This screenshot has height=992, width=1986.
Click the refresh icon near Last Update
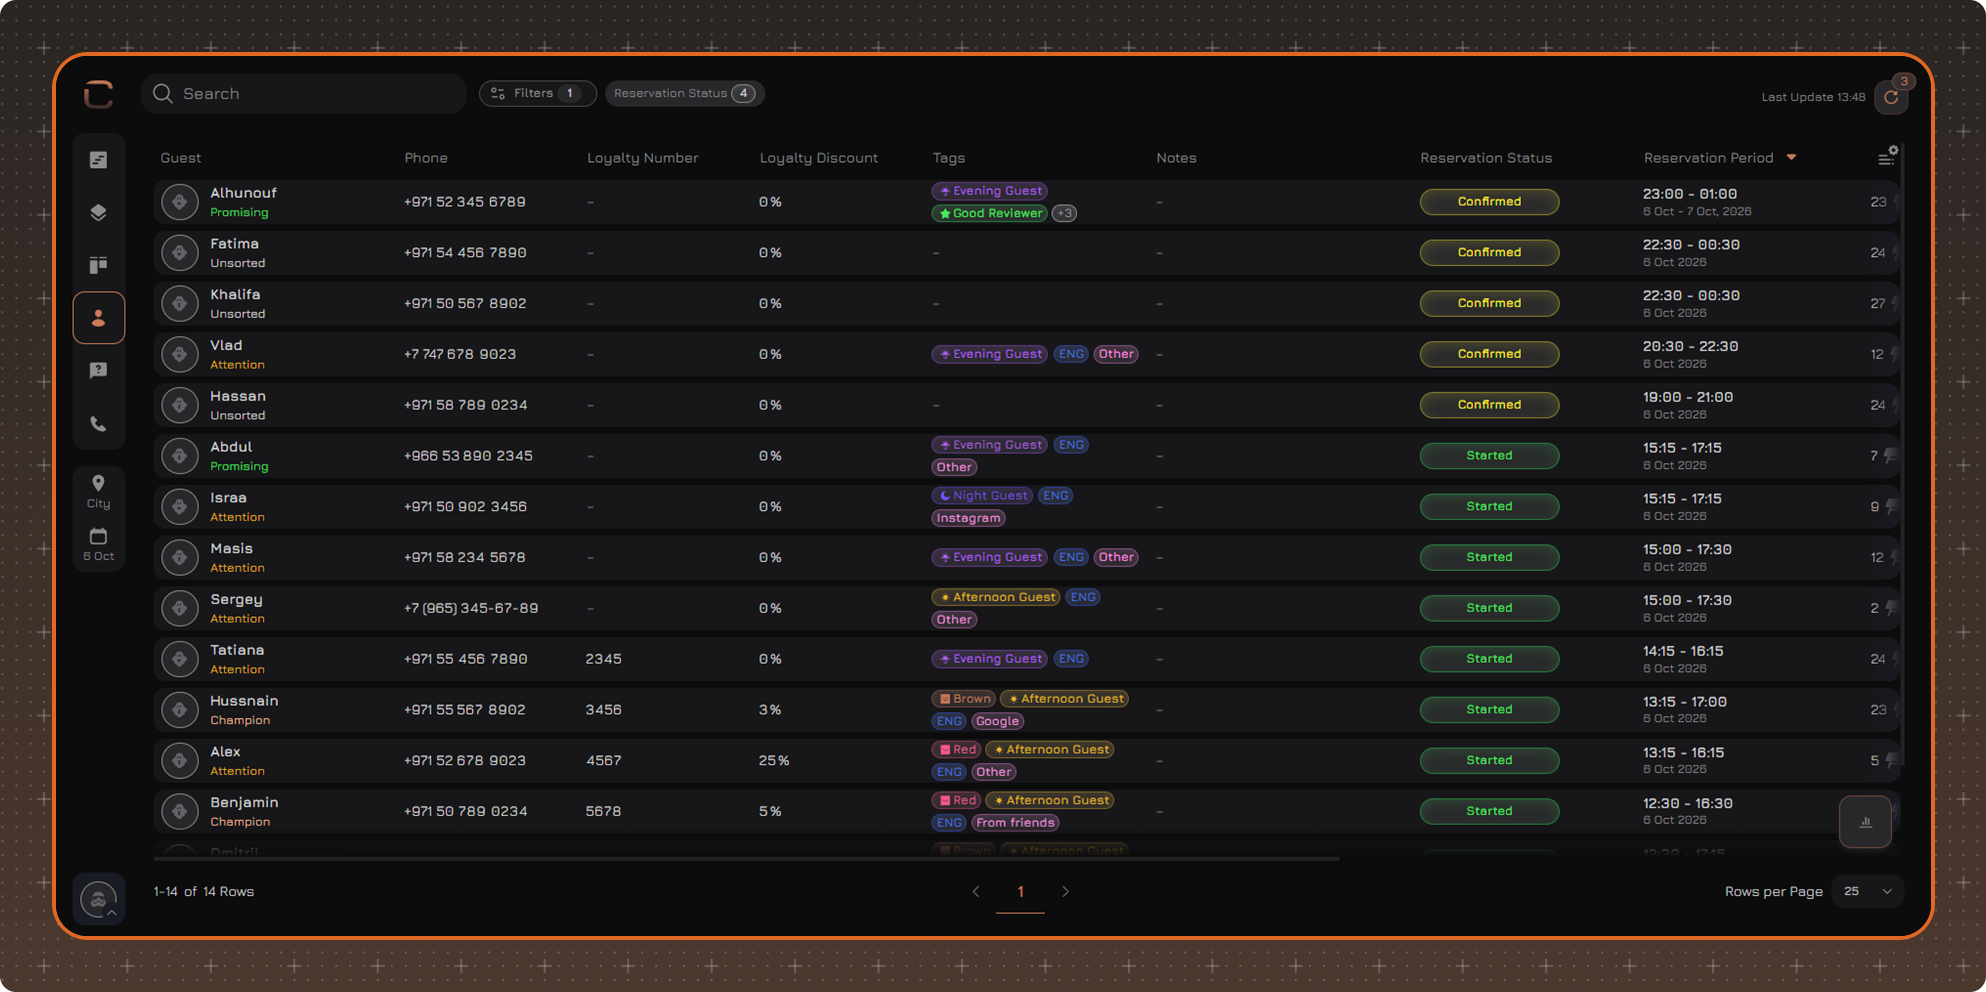click(1891, 97)
